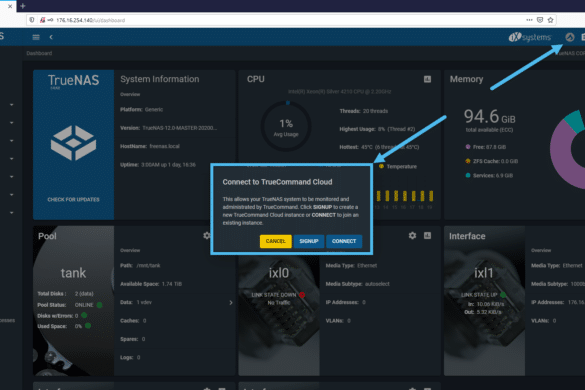
Task: Expand the third sidebar menu arrow
Action: coord(12,141)
